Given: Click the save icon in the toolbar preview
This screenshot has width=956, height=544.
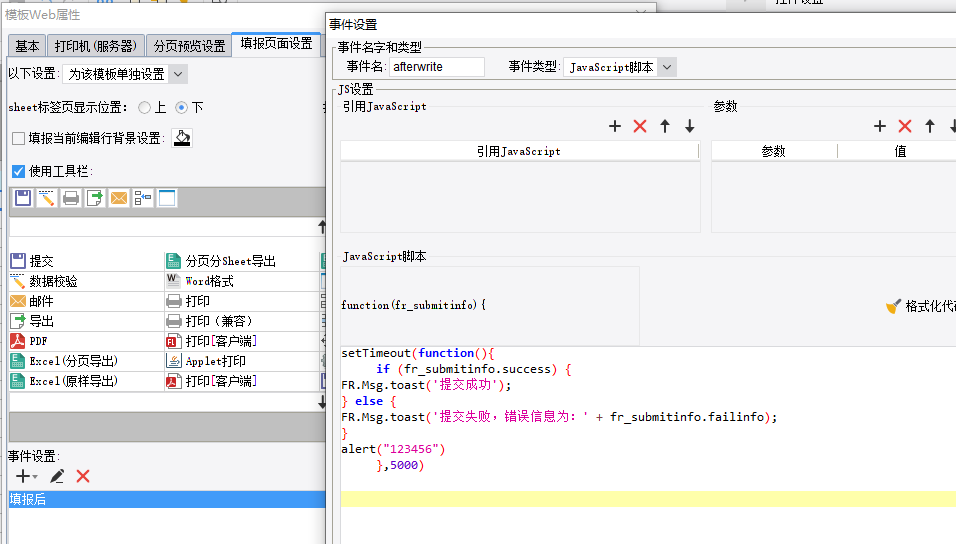Looking at the screenshot, I should coord(23,198).
